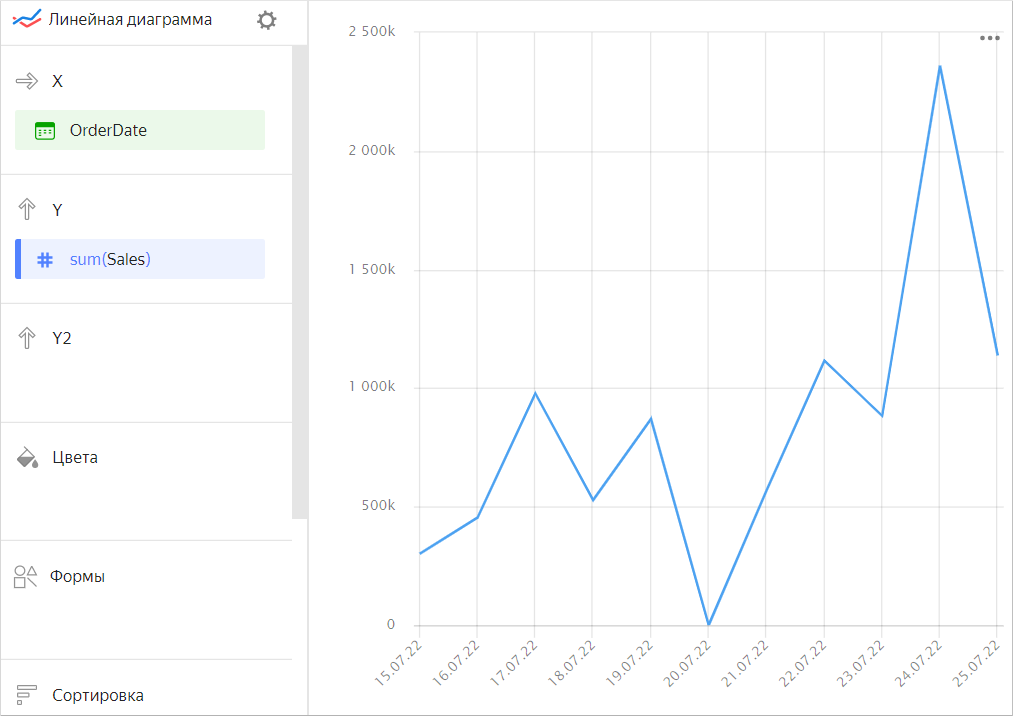Click the shapes Формы icon
1013x716 pixels.
26,576
